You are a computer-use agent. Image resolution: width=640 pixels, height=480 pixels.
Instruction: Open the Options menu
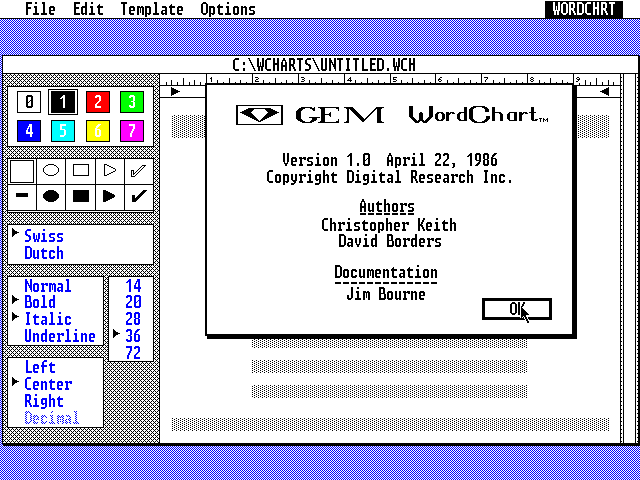tap(228, 9)
